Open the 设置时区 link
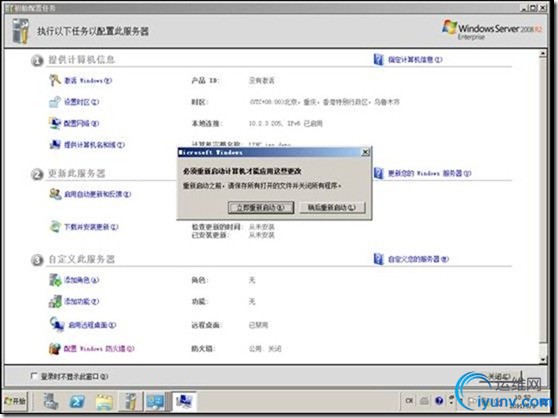The width and height of the screenshot is (558, 418). tap(81, 102)
